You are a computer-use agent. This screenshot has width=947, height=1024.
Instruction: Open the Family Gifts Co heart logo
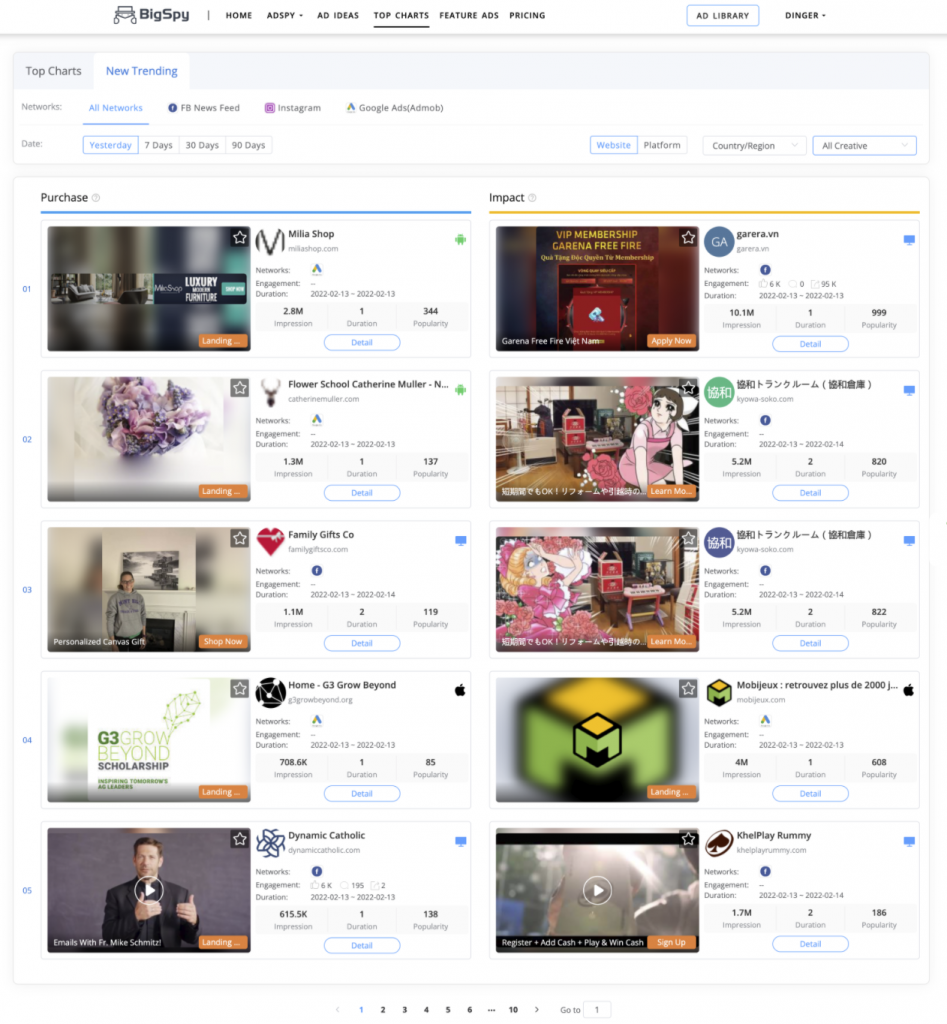[270, 542]
